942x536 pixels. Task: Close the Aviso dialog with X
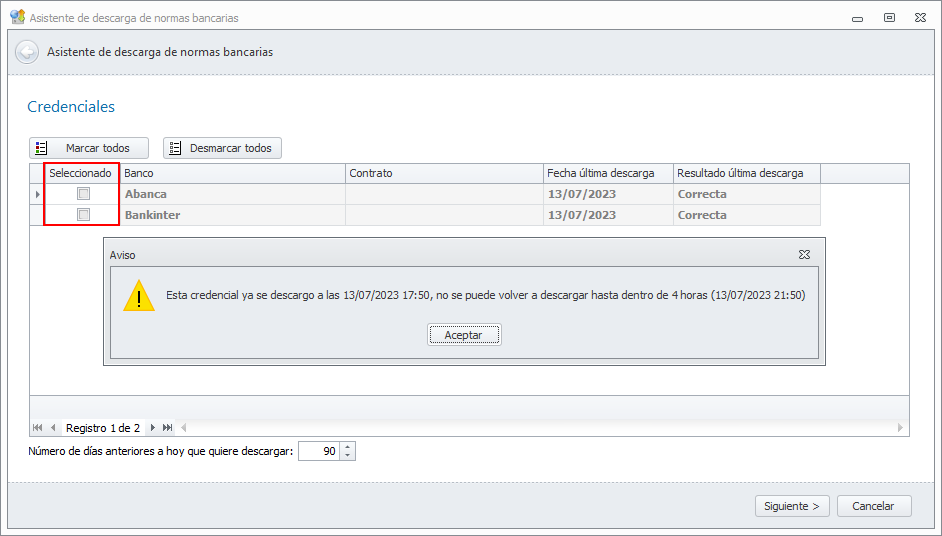pyautogui.click(x=804, y=255)
